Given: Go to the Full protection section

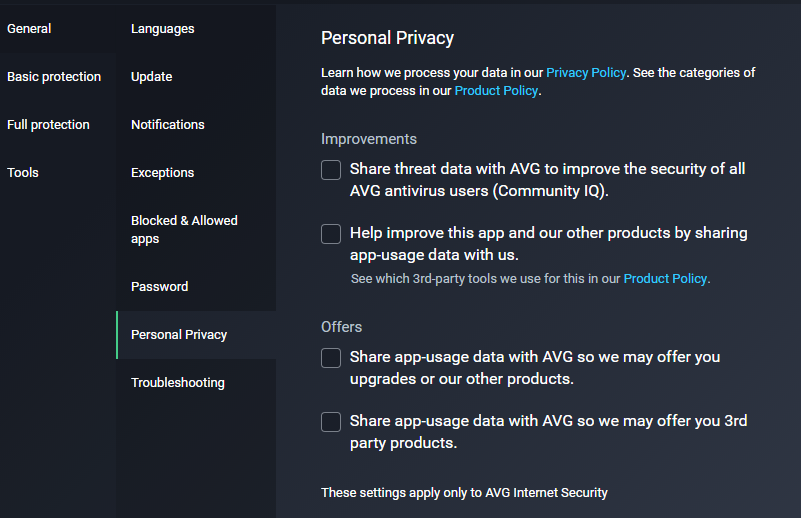Looking at the screenshot, I should click(48, 125).
